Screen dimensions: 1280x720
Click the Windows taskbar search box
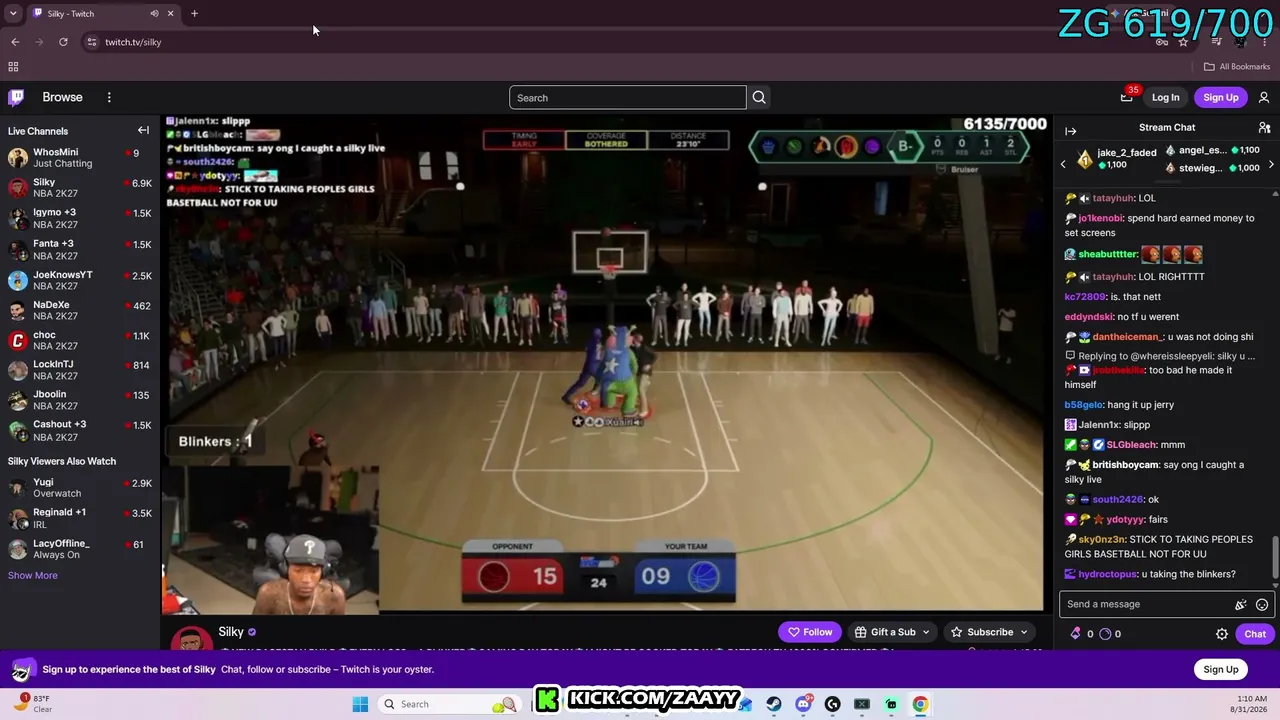450,704
